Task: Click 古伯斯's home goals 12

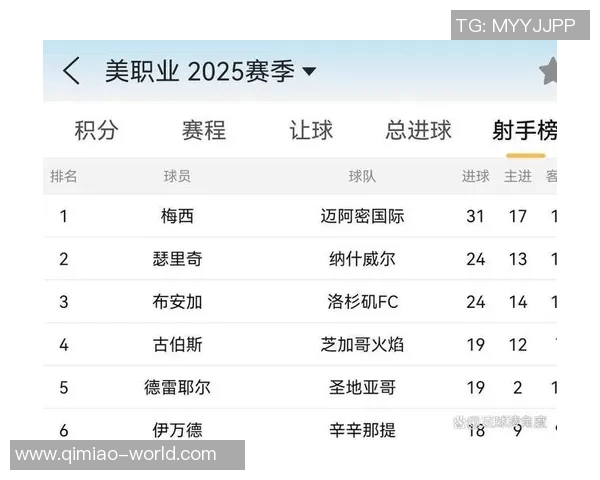Action: point(518,345)
